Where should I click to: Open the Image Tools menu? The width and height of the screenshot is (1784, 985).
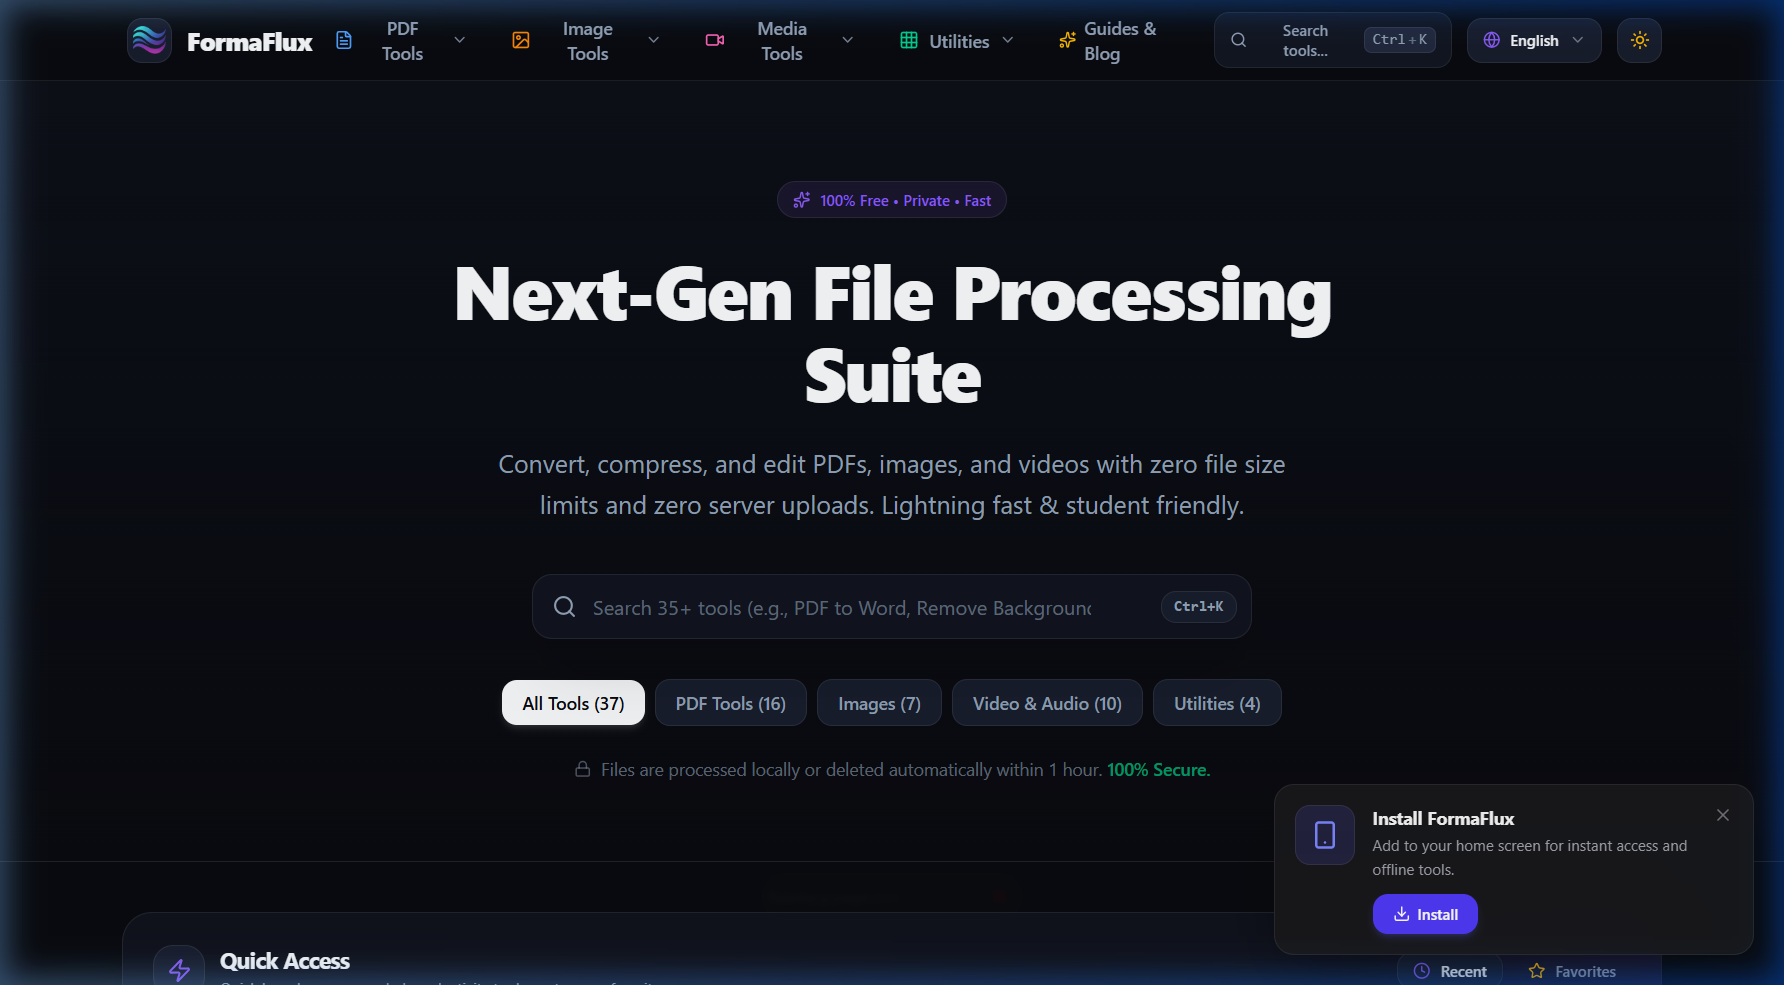coord(587,41)
